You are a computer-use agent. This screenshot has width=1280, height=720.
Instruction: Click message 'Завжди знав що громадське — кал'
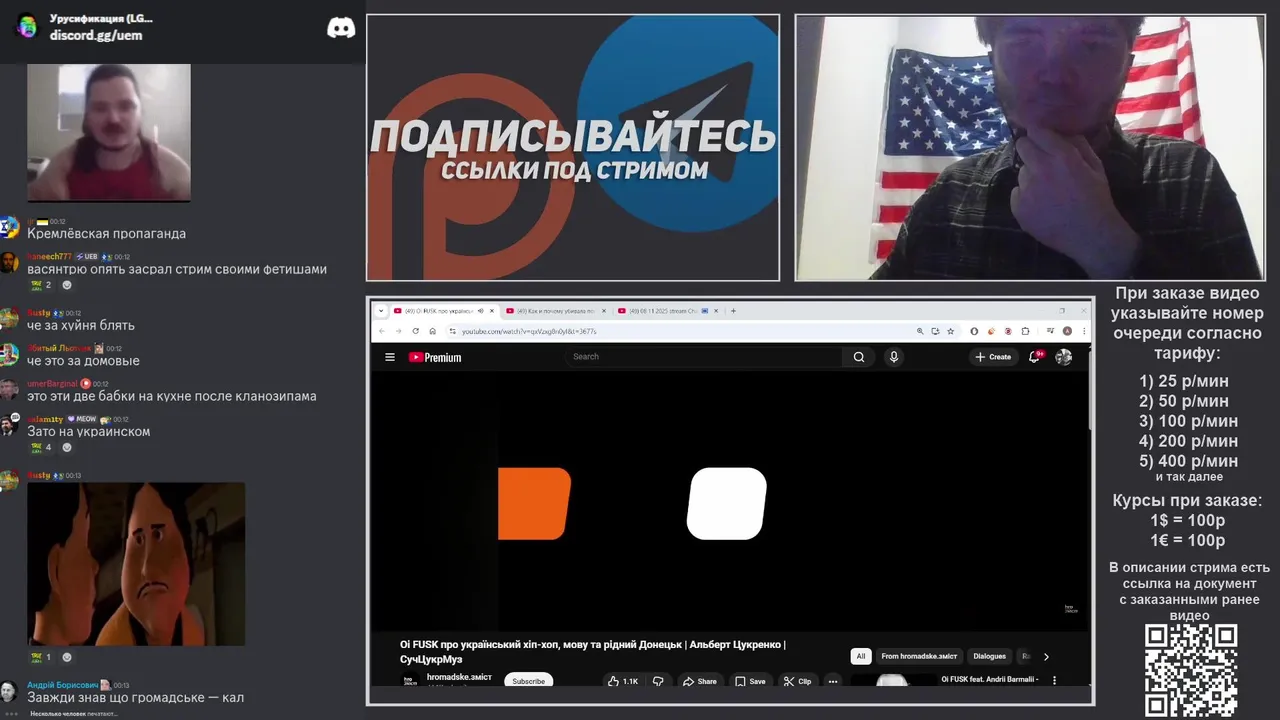135,698
